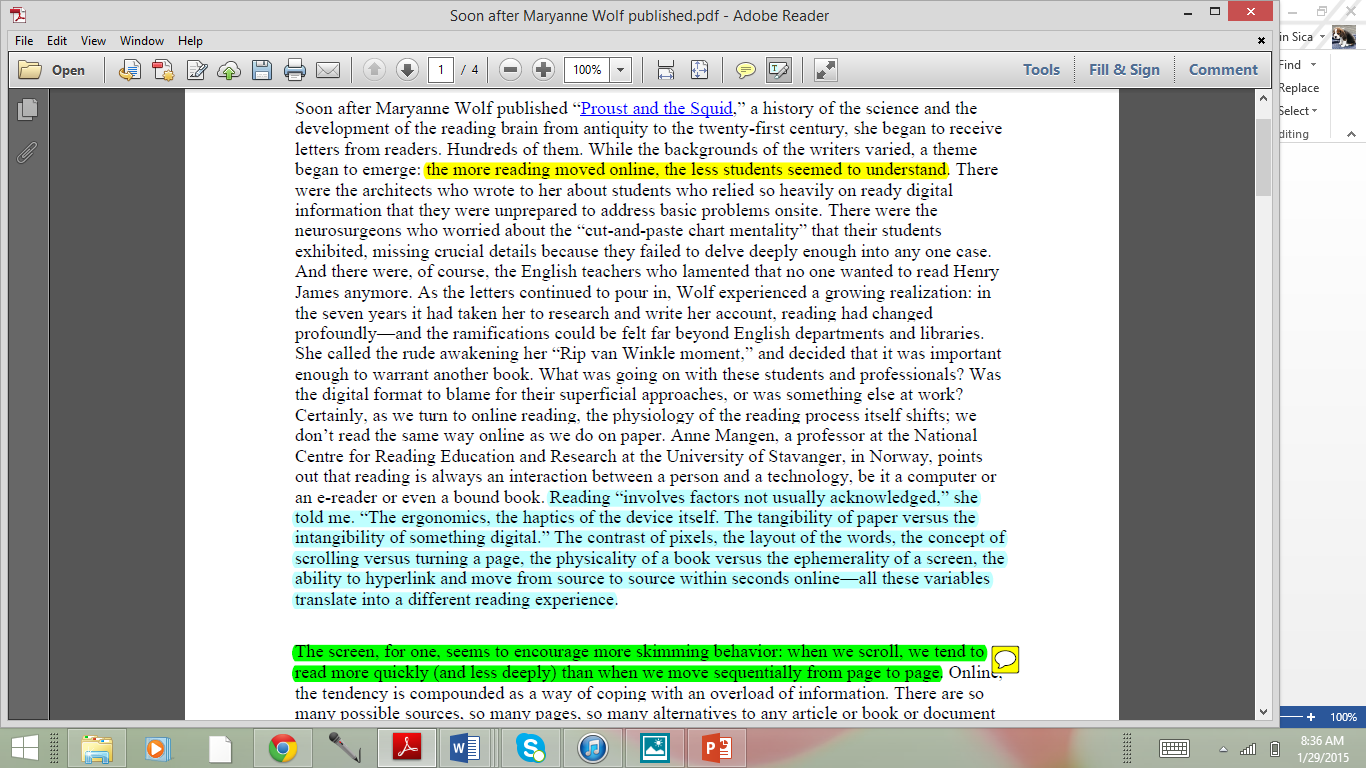Click the 100% zoom level in Word
The height and width of the screenshot is (768, 1366).
(1343, 718)
